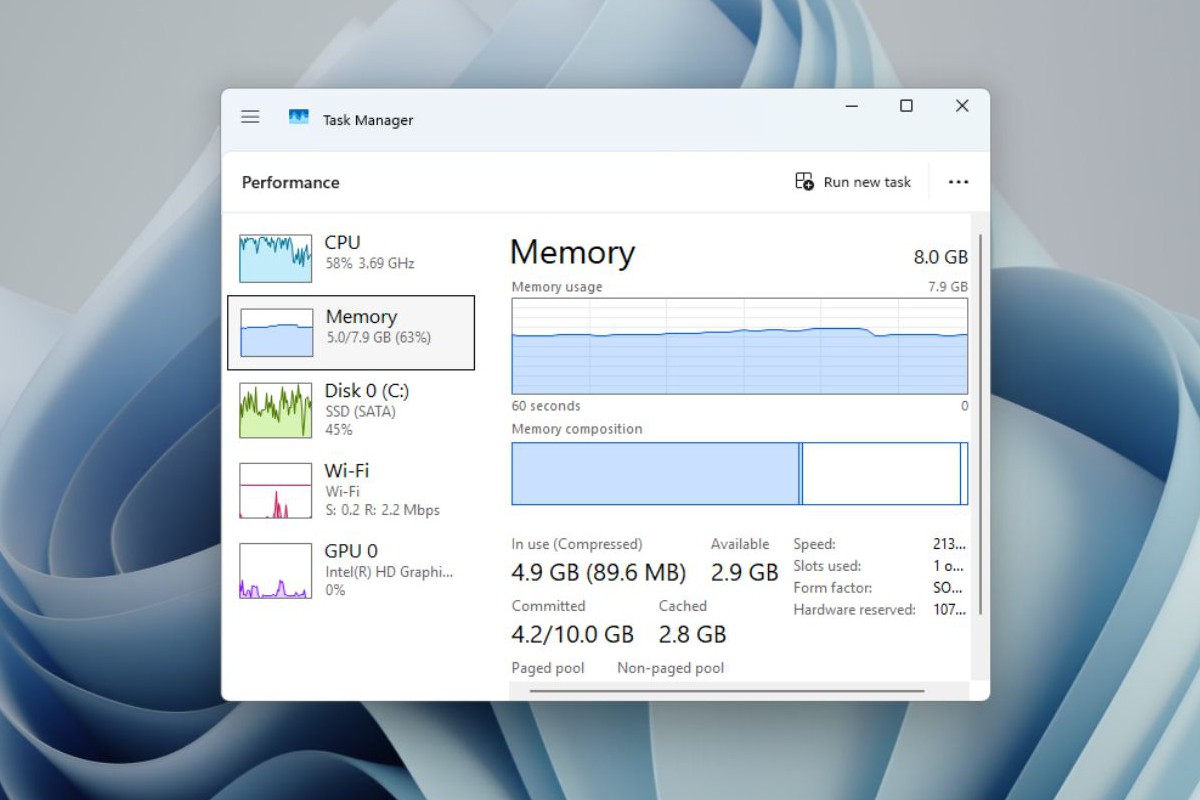The height and width of the screenshot is (800, 1200).
Task: Click the Paged pool label
Action: pyautogui.click(x=548, y=668)
